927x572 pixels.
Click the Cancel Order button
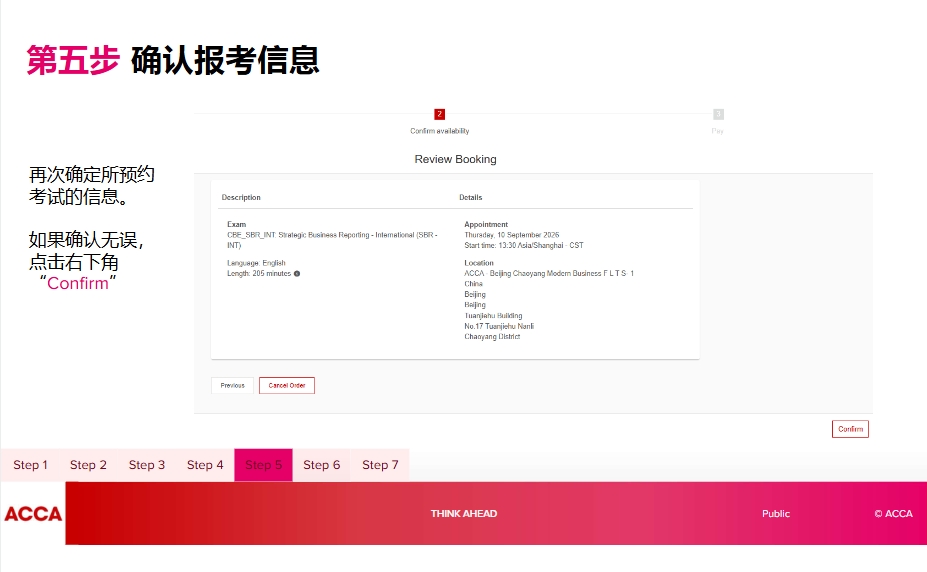tap(287, 385)
